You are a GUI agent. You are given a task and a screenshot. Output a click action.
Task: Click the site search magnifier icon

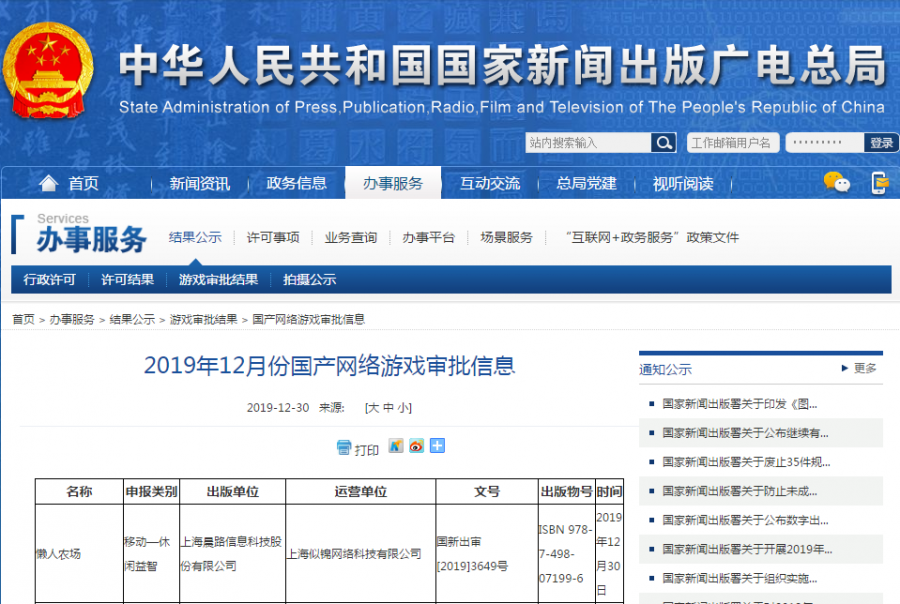pos(664,142)
